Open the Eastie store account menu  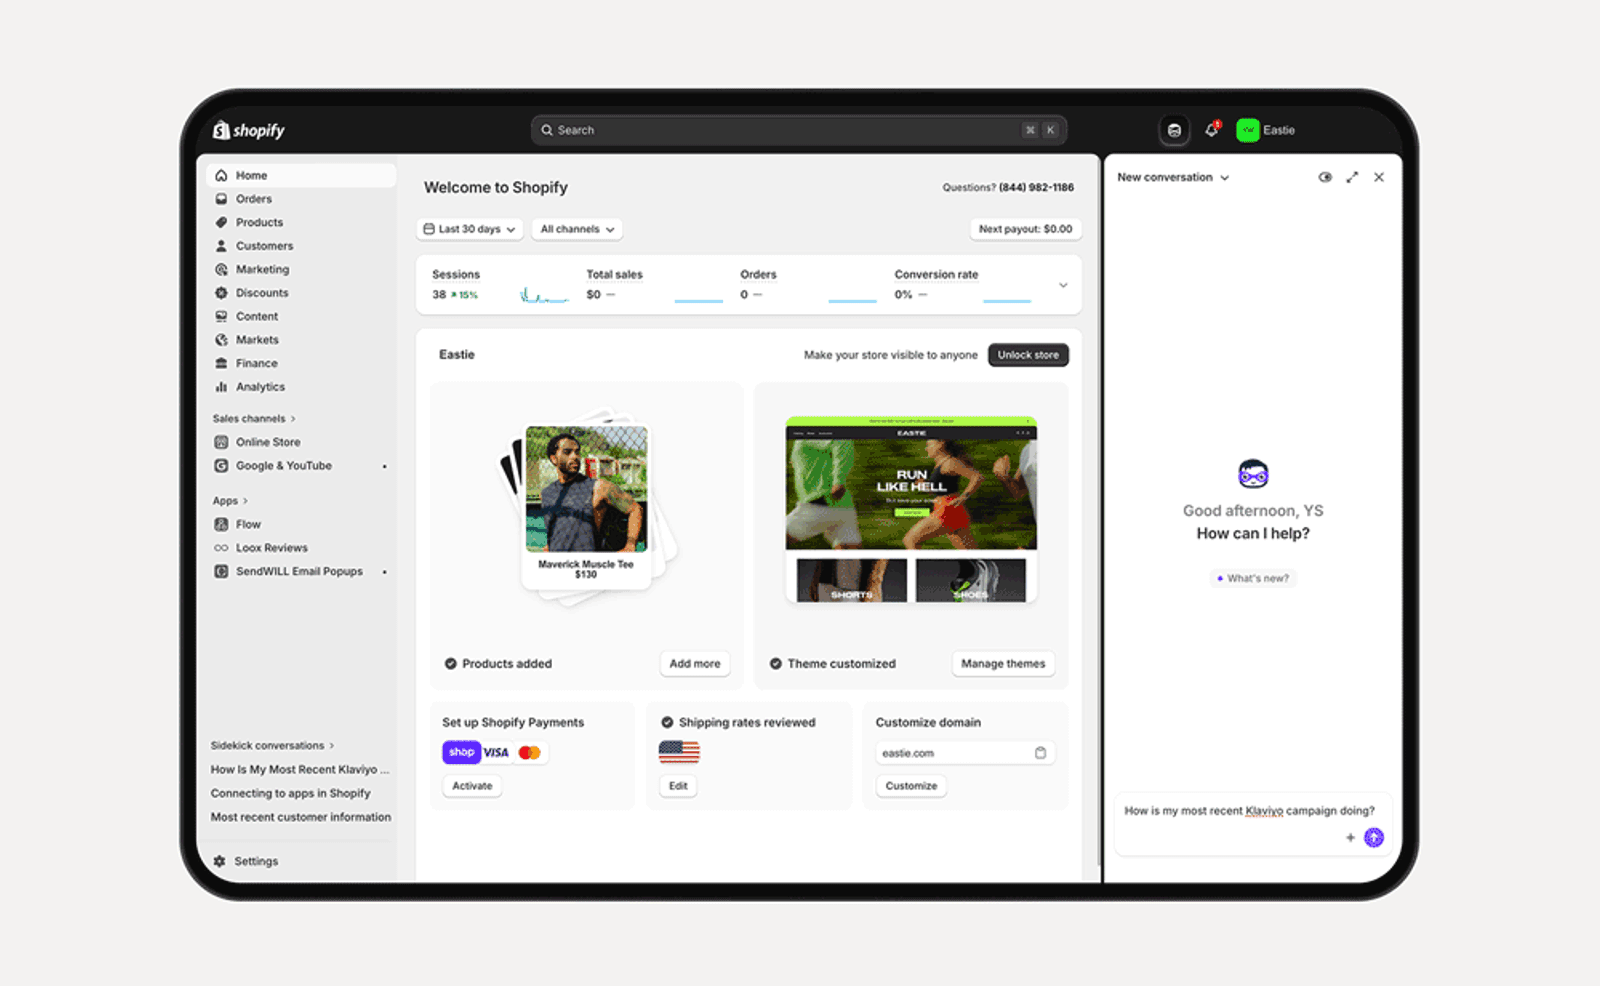click(x=1266, y=130)
